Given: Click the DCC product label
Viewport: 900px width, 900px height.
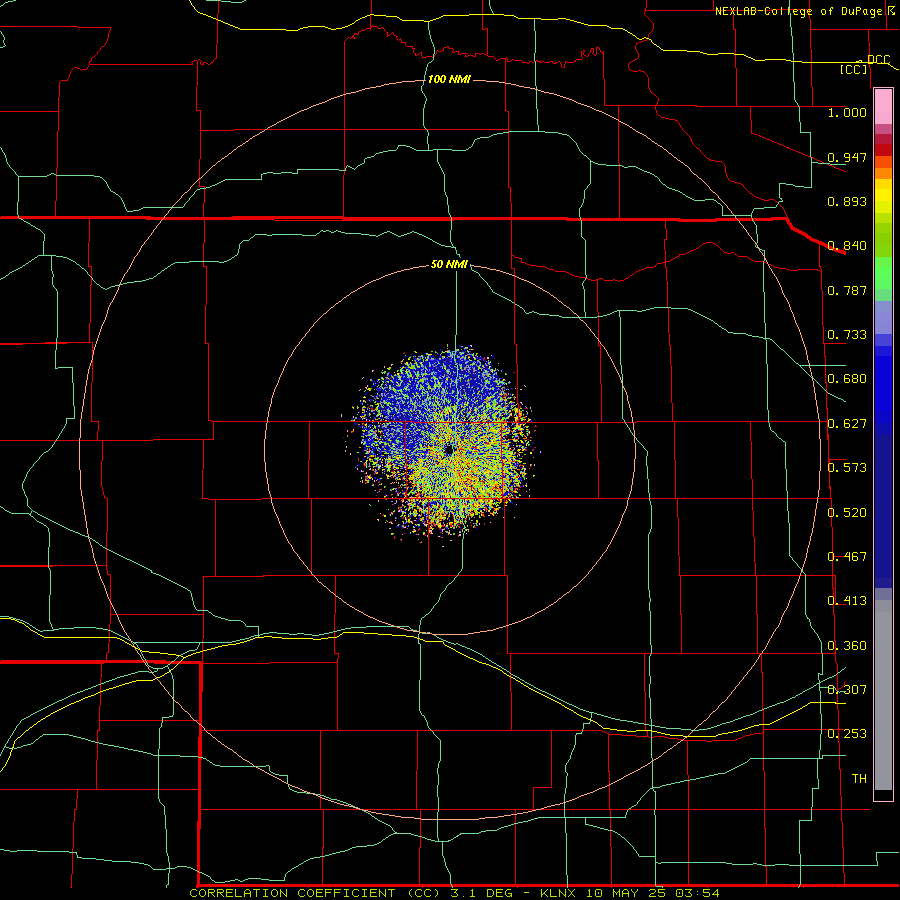Looking at the screenshot, I should coord(878,60).
